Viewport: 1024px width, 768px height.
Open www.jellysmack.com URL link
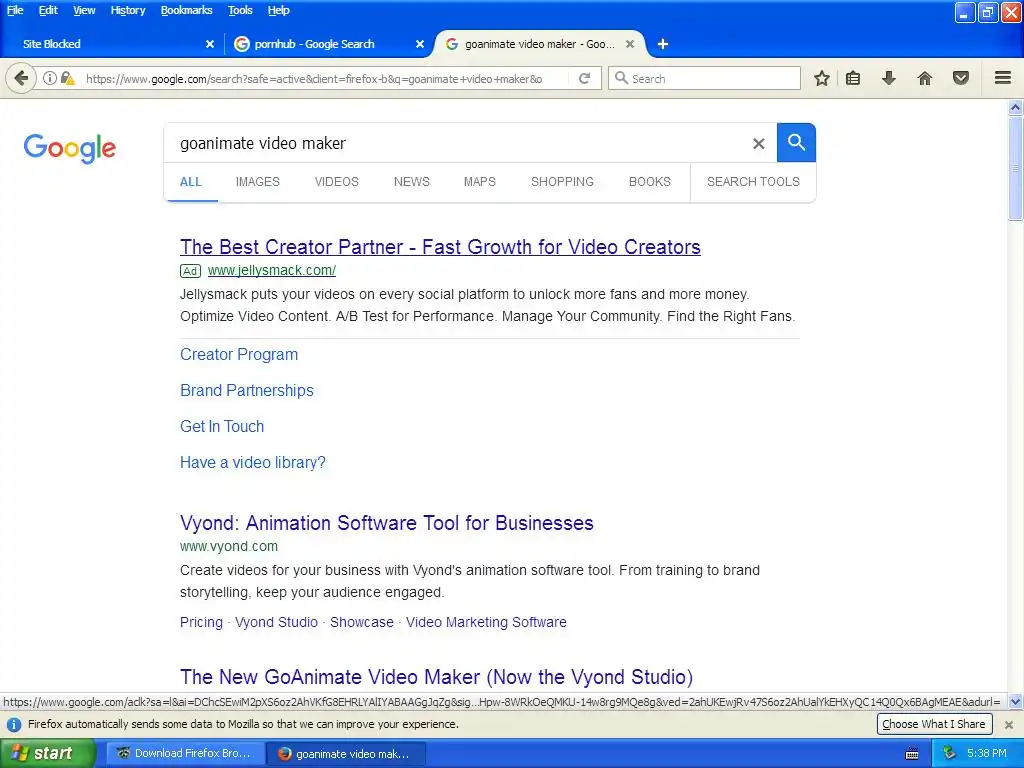[x=272, y=270]
